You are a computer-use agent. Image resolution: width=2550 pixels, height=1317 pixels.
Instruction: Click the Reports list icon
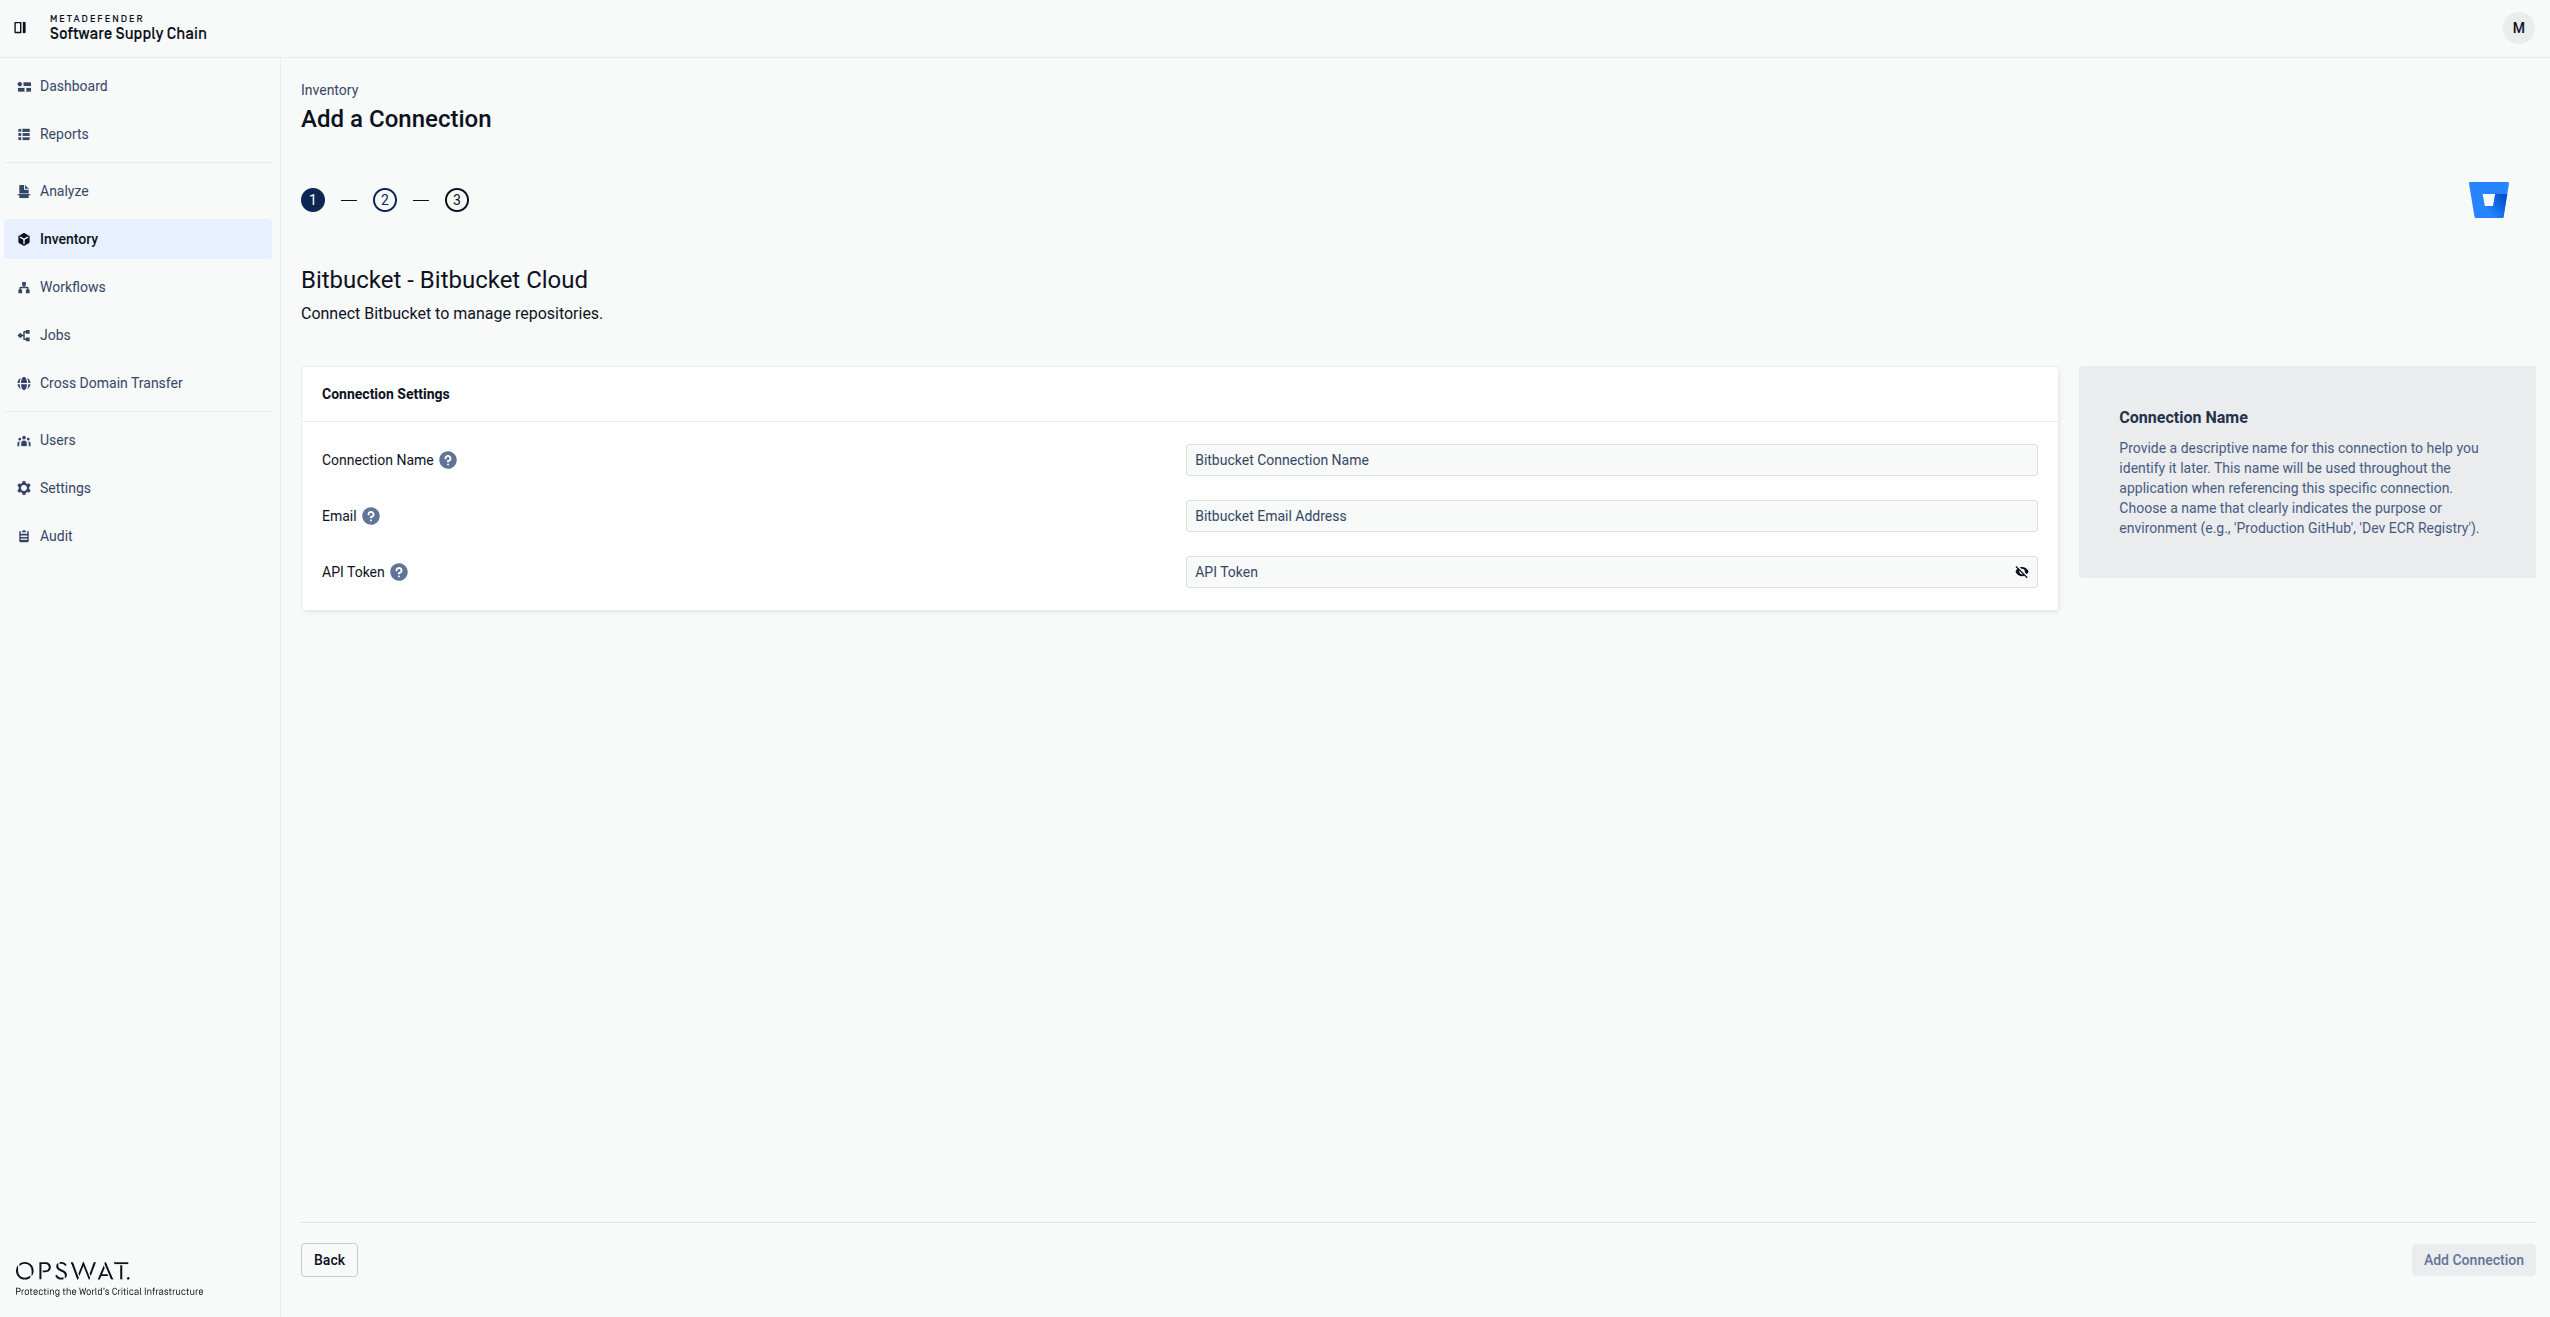[x=24, y=135]
